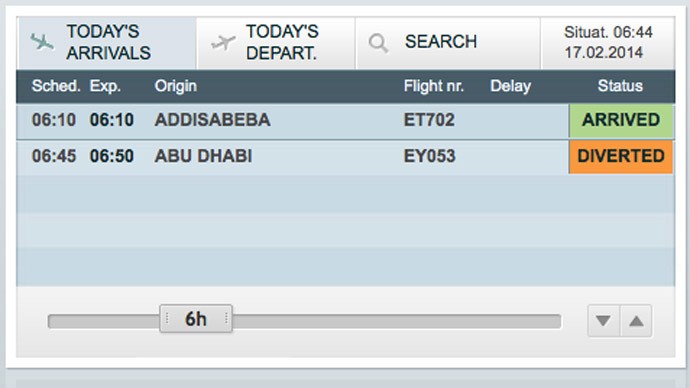Open the Search tab
The image size is (690, 388).
(x=448, y=43)
